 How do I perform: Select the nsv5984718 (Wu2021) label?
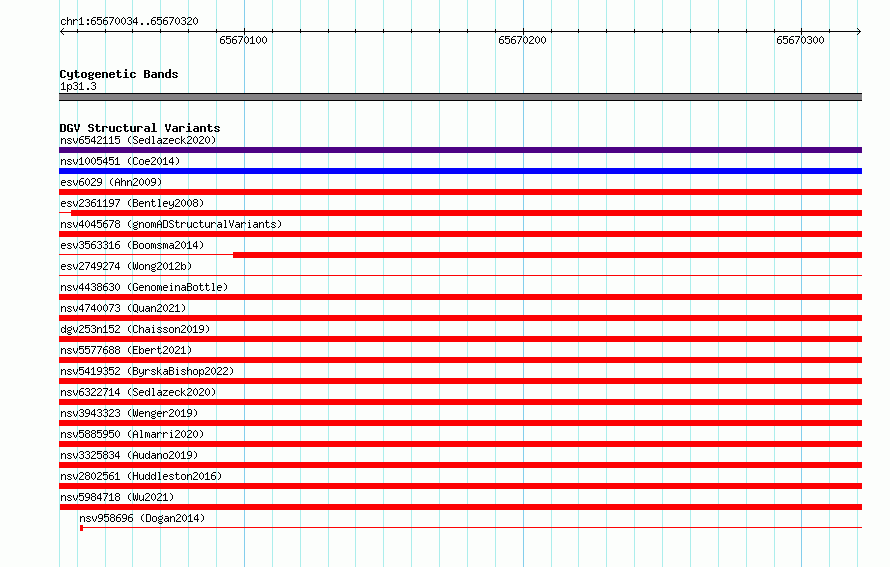[117, 497]
